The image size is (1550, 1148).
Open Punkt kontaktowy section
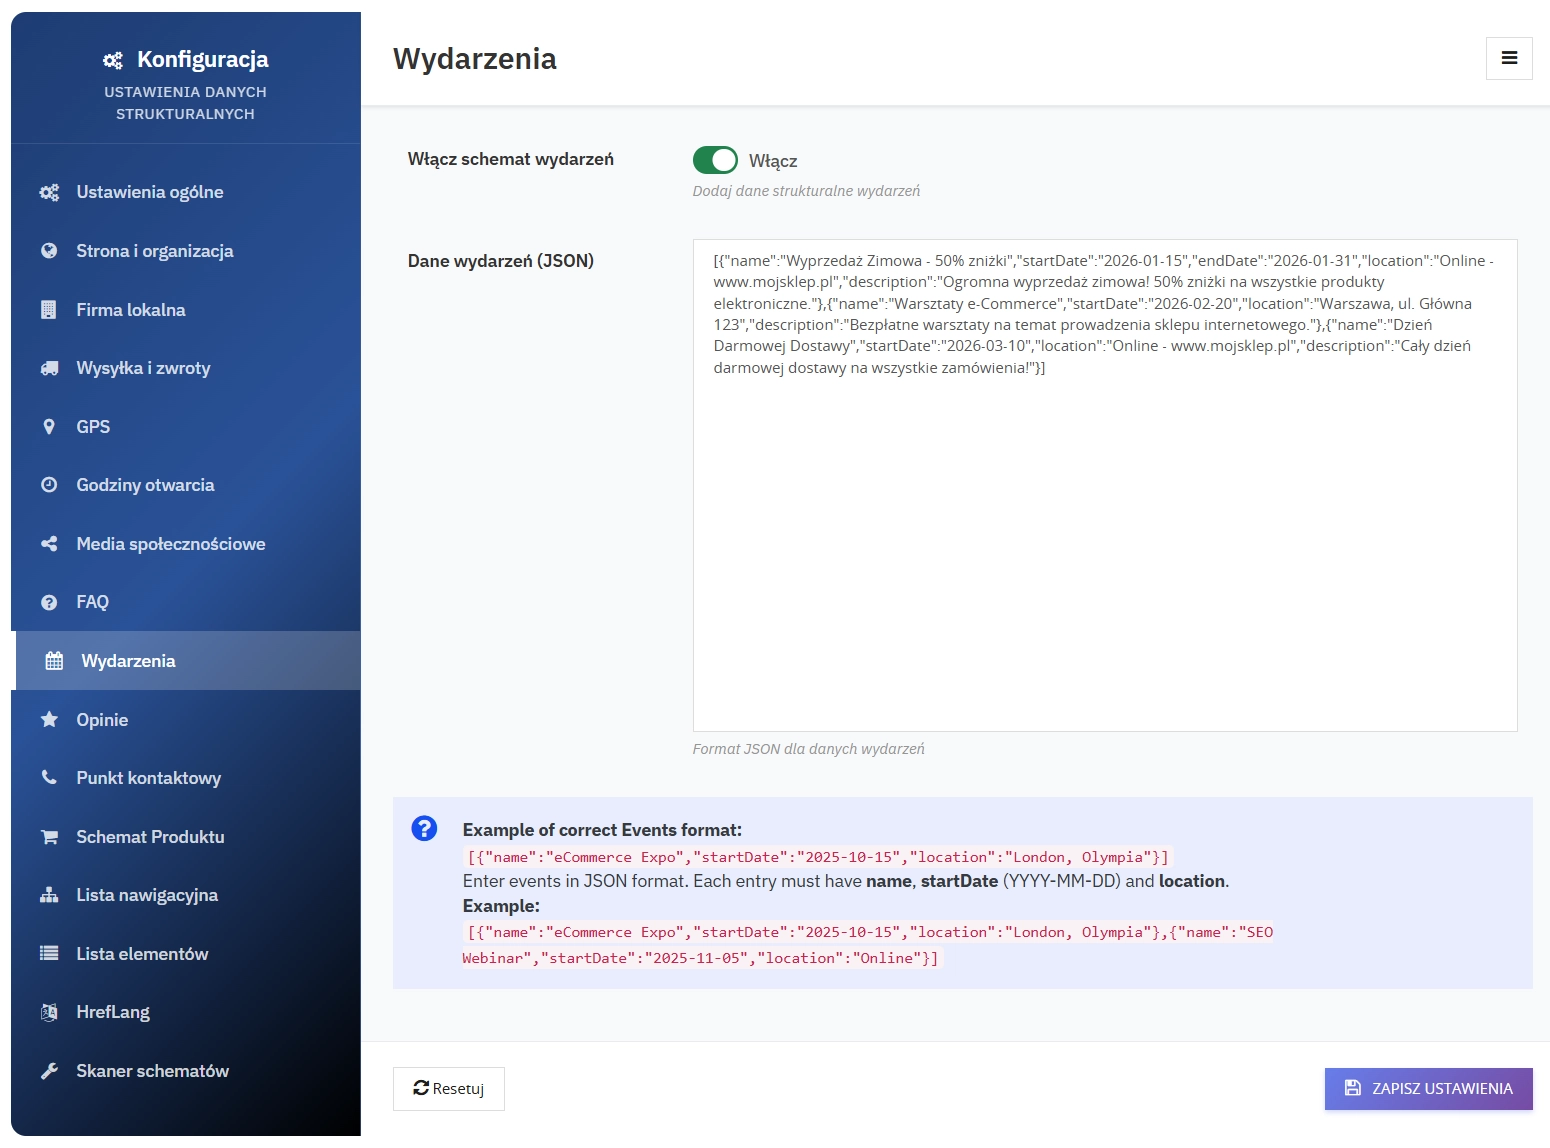tap(148, 778)
